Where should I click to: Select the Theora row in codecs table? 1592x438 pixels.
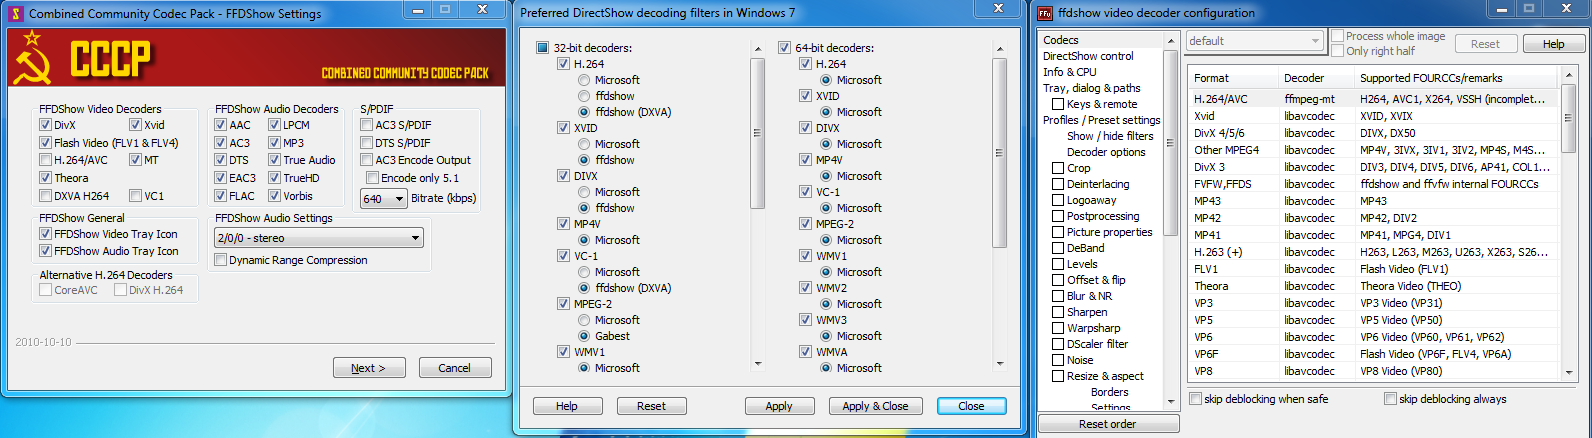coord(1373,286)
